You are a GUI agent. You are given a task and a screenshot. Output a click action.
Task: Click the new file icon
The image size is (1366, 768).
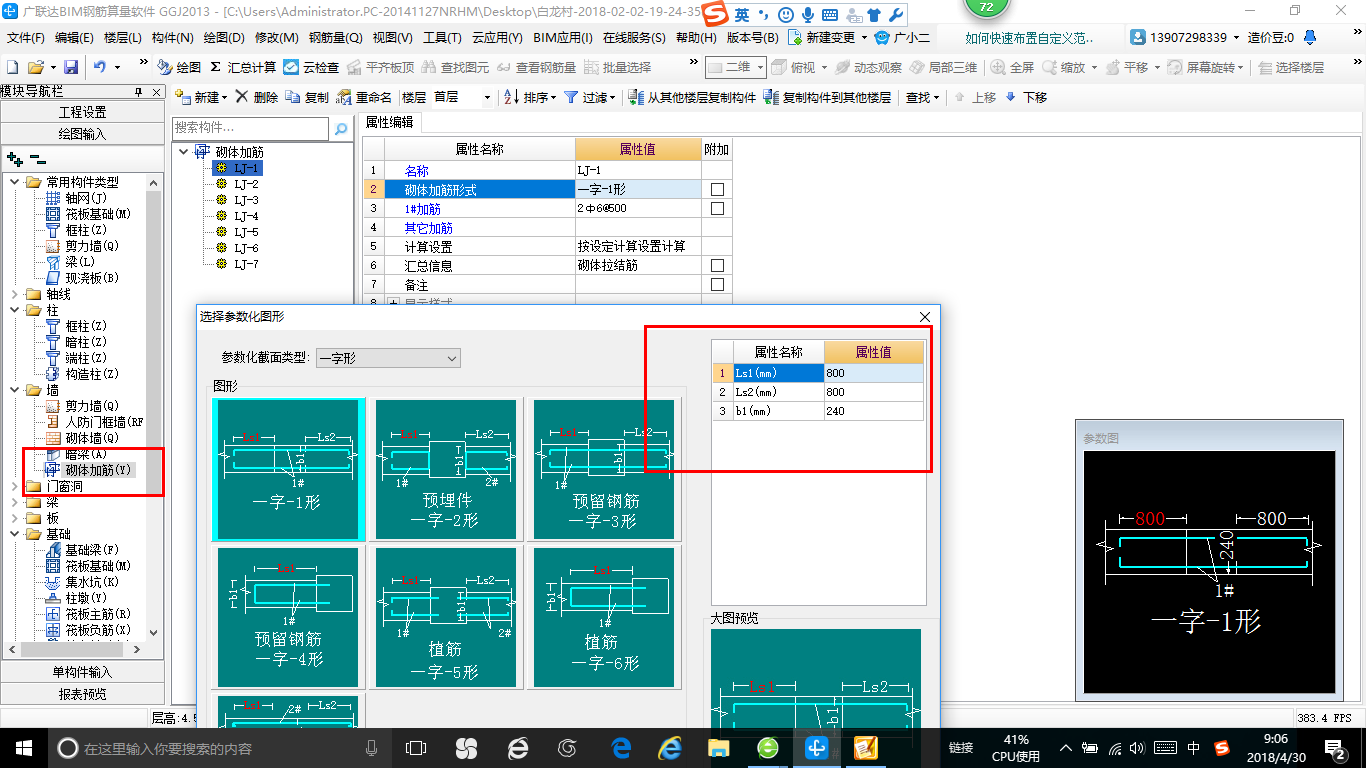(x=12, y=67)
